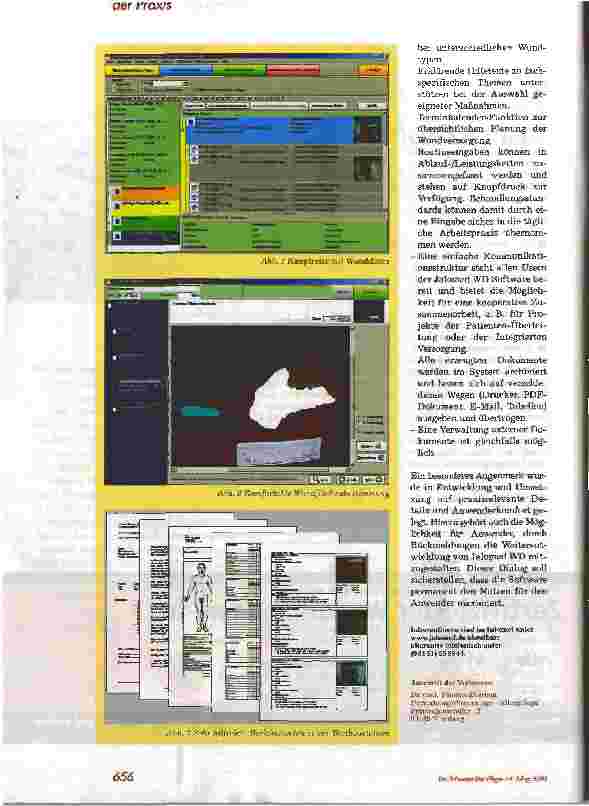Open wound photo thumbnail in highlighted blue row

369,130
